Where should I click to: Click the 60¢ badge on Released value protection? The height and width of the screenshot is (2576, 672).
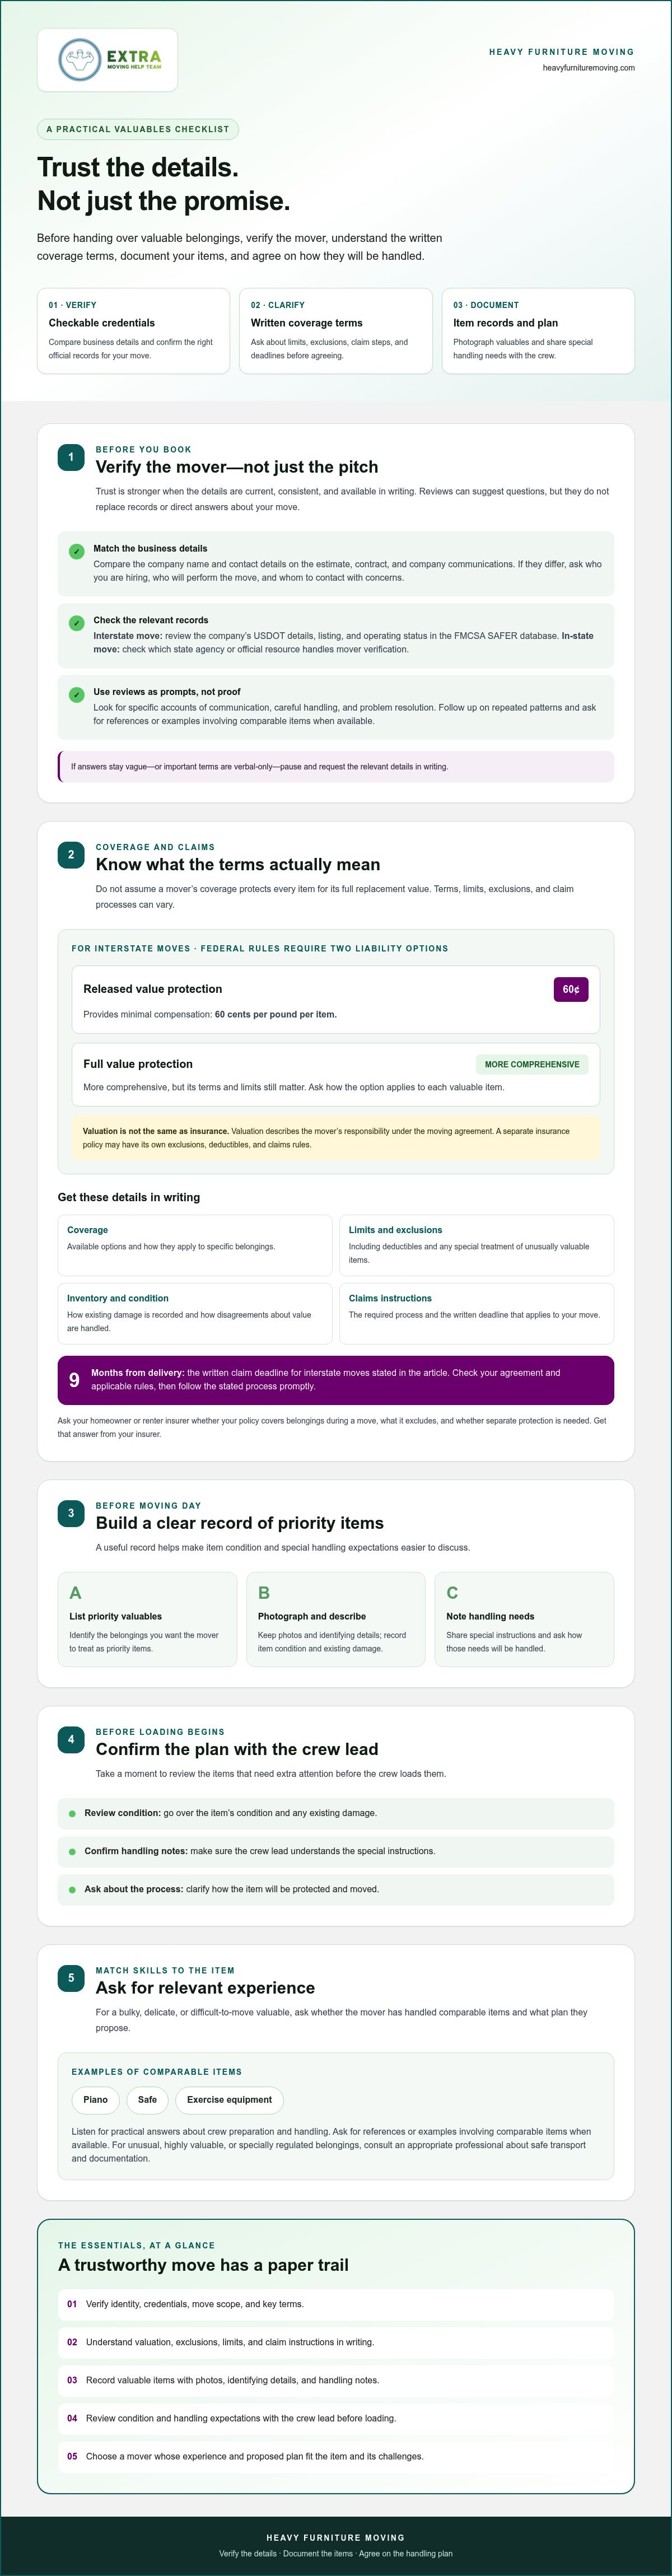click(570, 989)
